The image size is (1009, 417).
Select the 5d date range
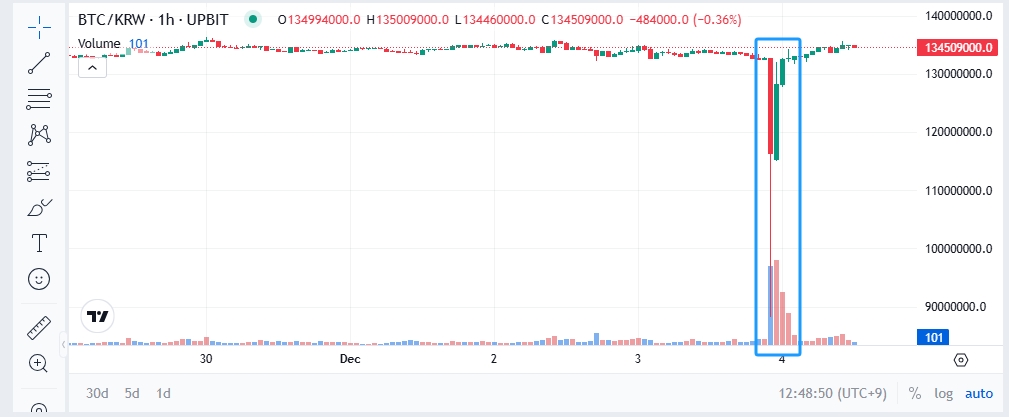pyautogui.click(x=133, y=393)
